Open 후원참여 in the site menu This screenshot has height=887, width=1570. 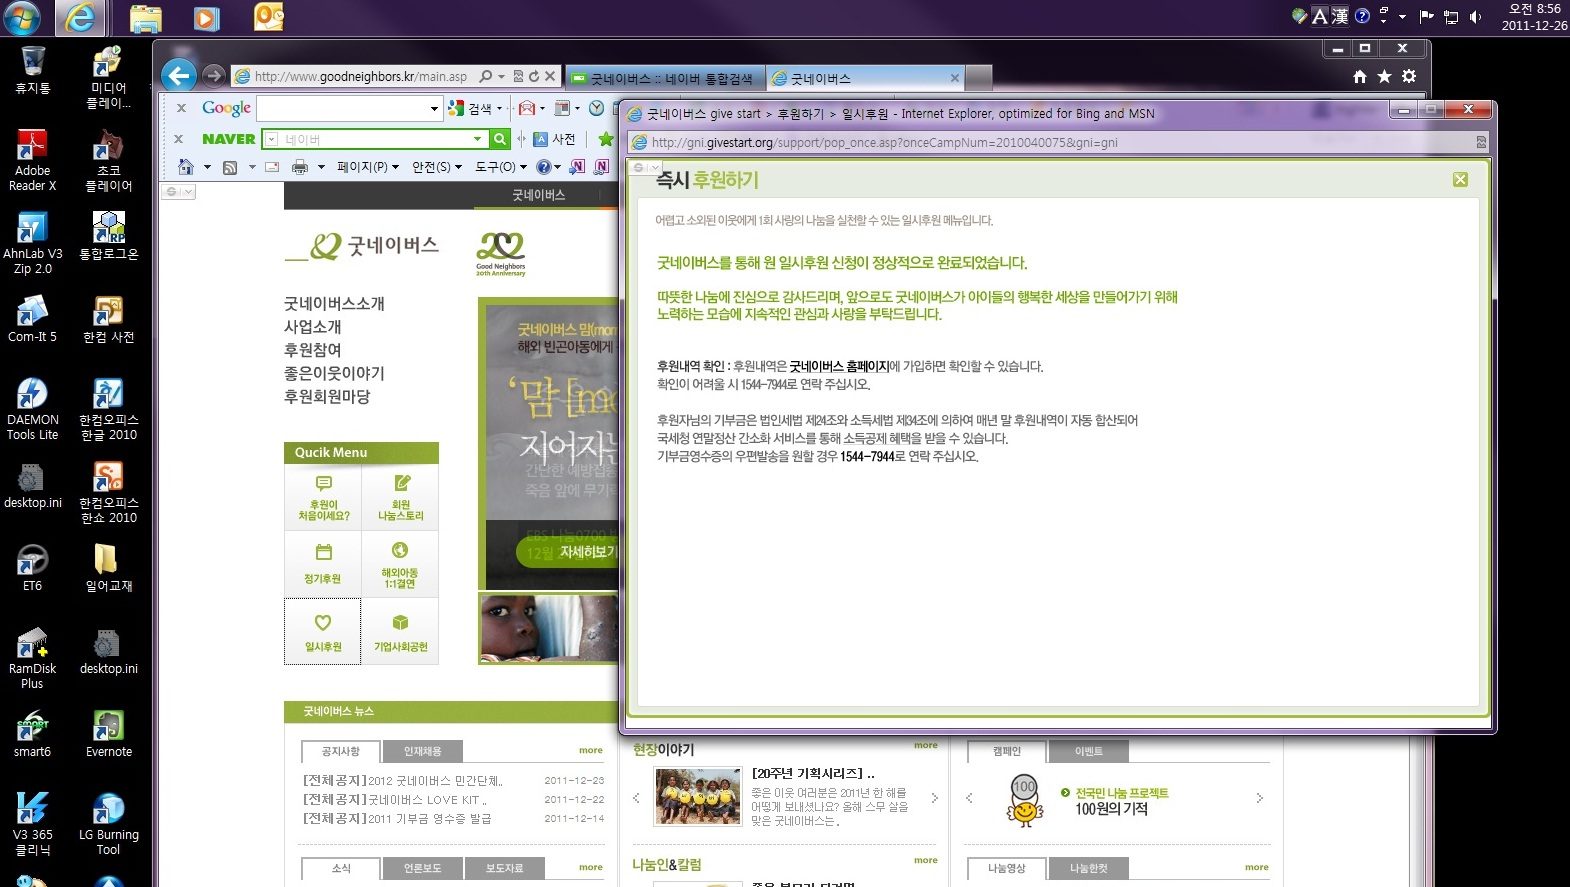pos(313,350)
